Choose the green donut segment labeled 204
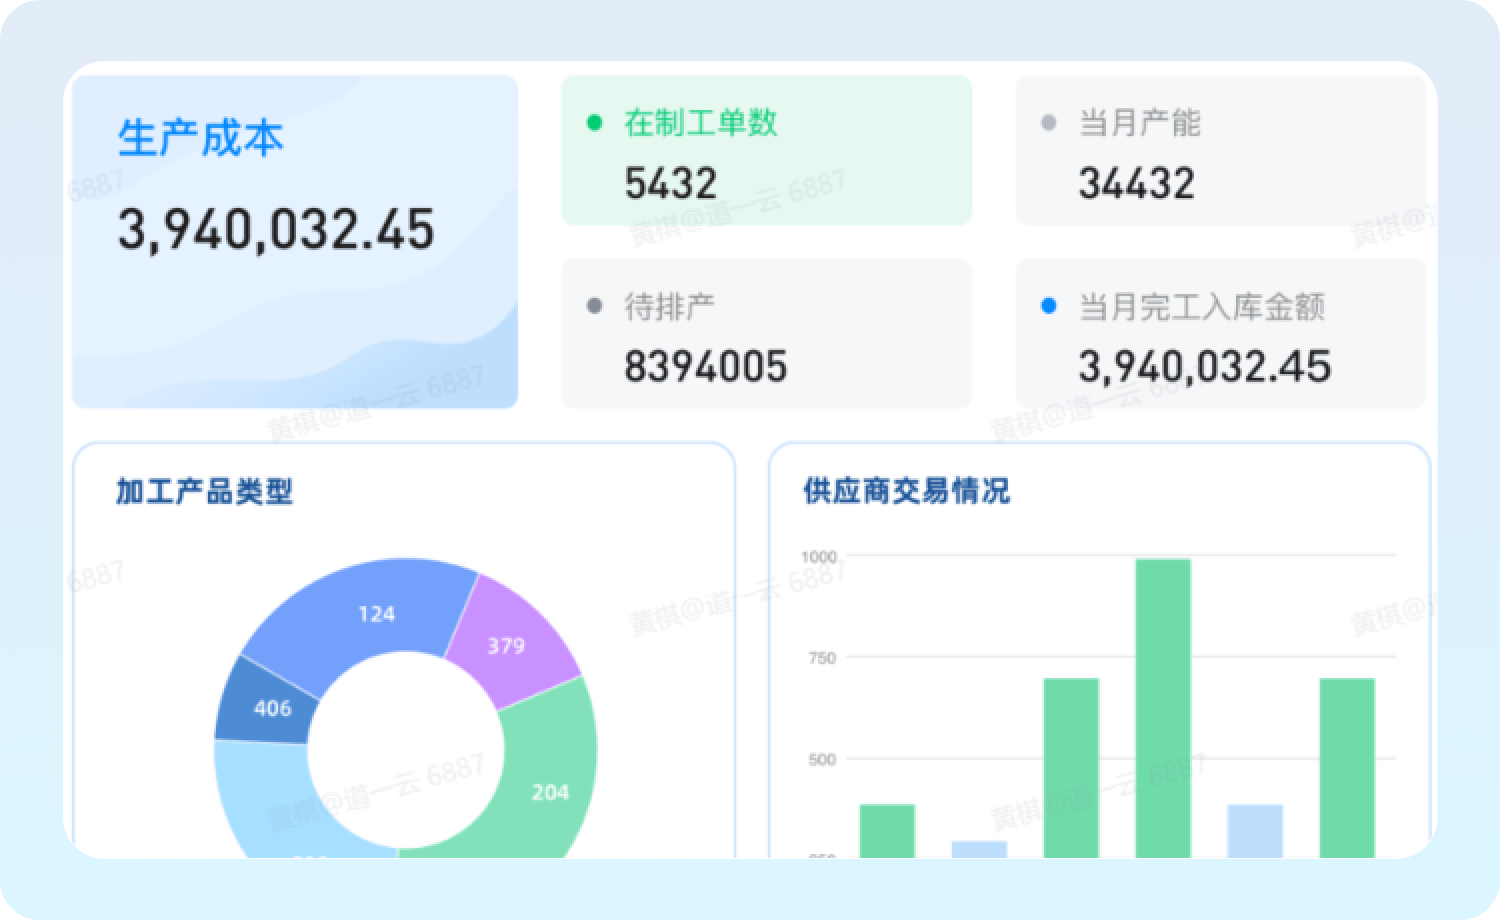1500x920 pixels. click(549, 792)
